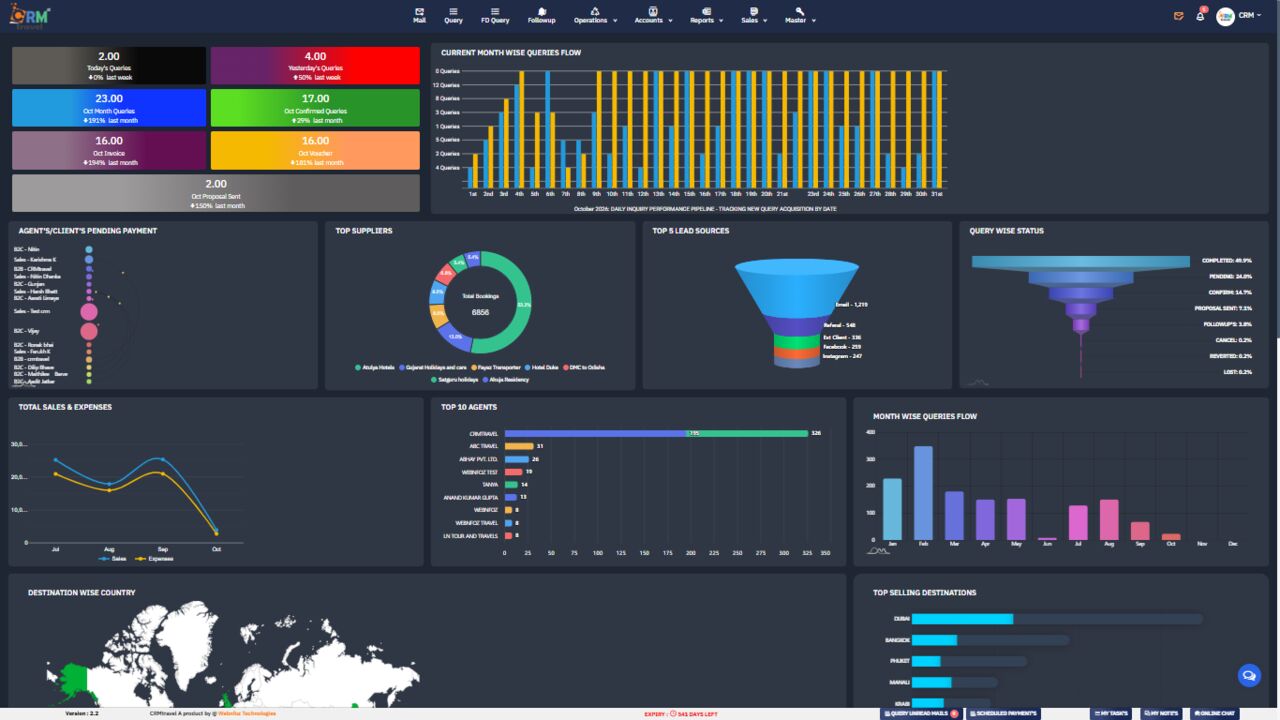1280x720 pixels.
Task: Open the CRM user profile dropdown
Action: tap(1240, 16)
